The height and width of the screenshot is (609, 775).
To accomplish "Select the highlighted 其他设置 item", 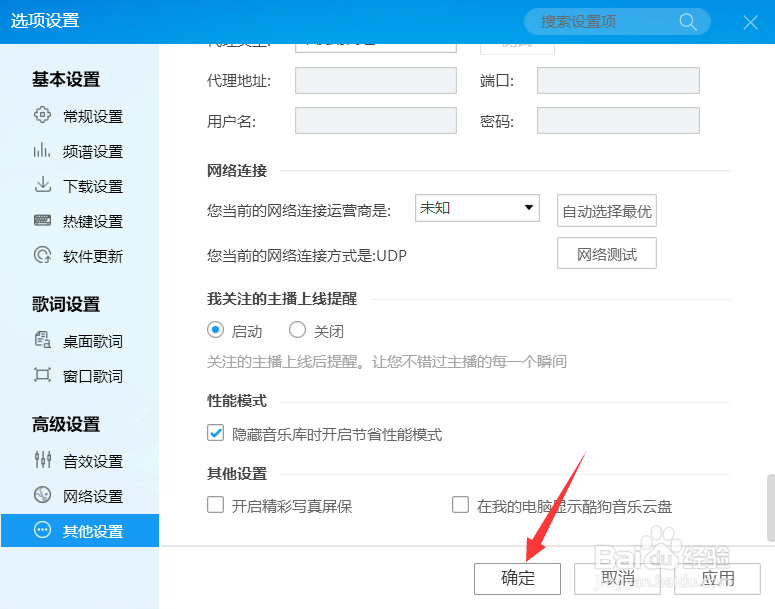I will tap(80, 530).
